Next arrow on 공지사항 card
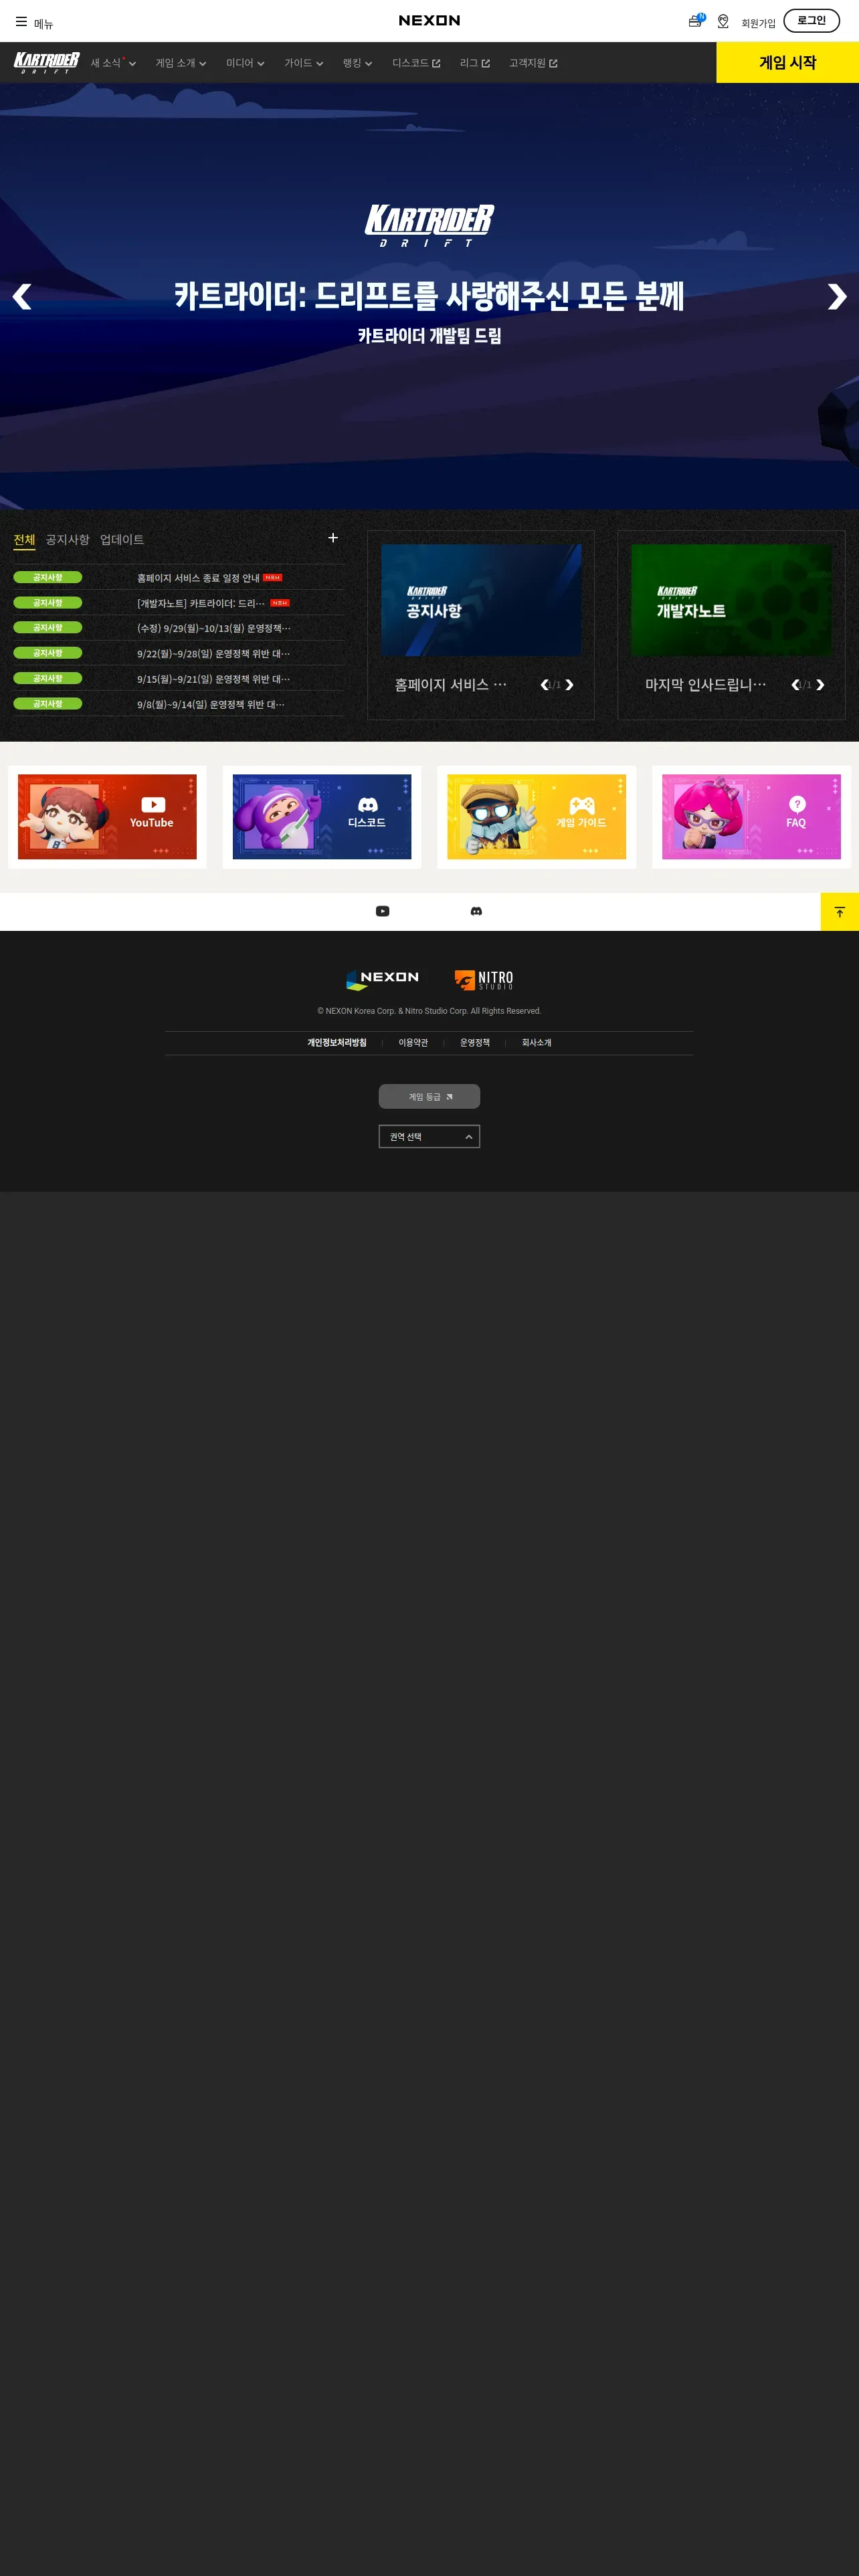Viewport: 859px width, 2576px height. (570, 685)
